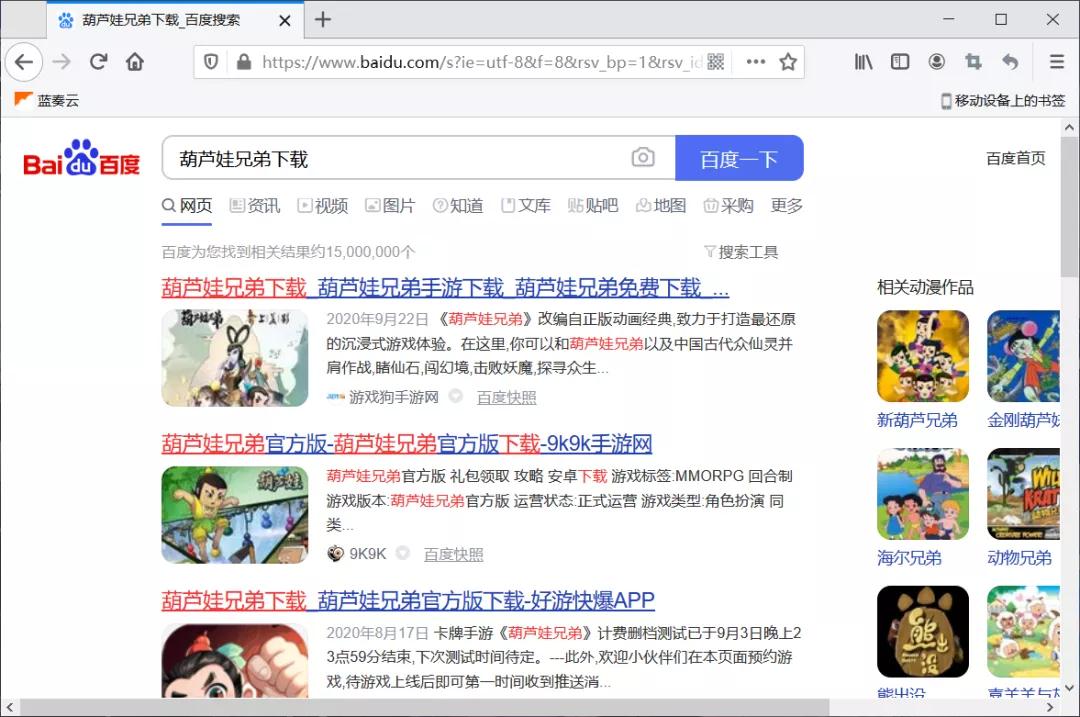Open the Firefox account icon
The height and width of the screenshot is (717, 1080).
(x=937, y=61)
